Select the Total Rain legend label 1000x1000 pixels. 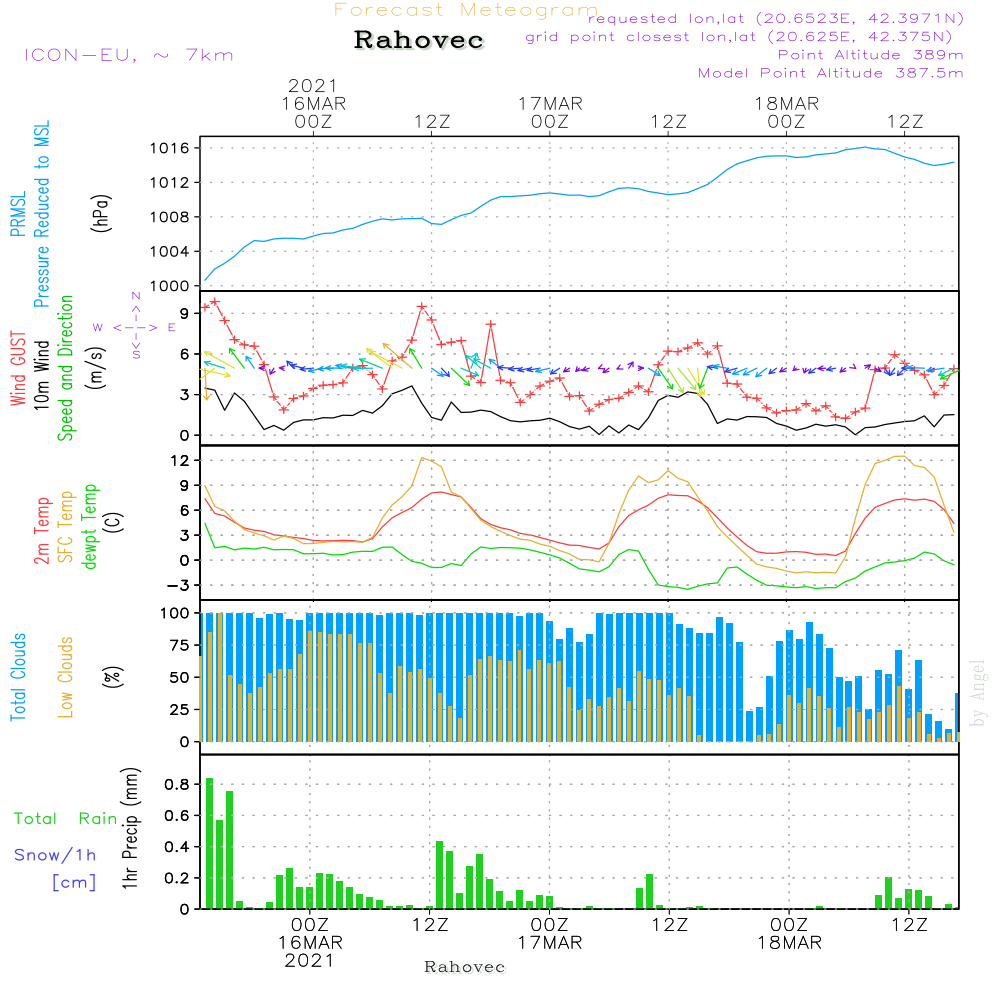(x=66, y=818)
